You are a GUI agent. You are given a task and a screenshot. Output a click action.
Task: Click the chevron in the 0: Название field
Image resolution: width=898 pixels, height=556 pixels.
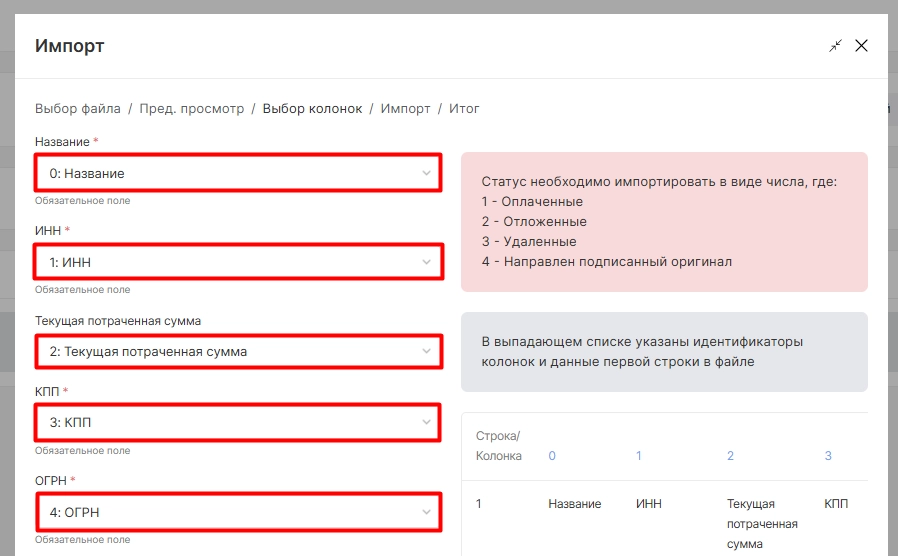[426, 173]
